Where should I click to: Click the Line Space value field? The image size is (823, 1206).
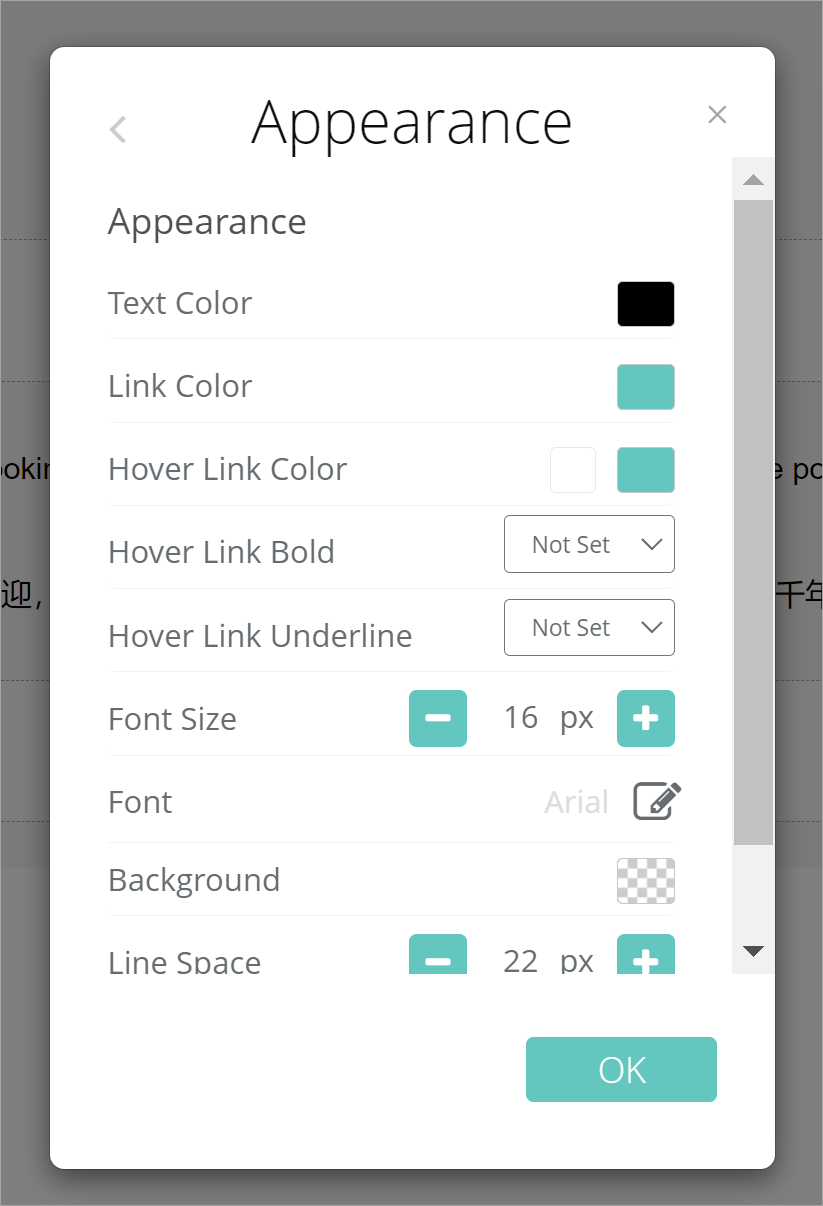pos(521,961)
